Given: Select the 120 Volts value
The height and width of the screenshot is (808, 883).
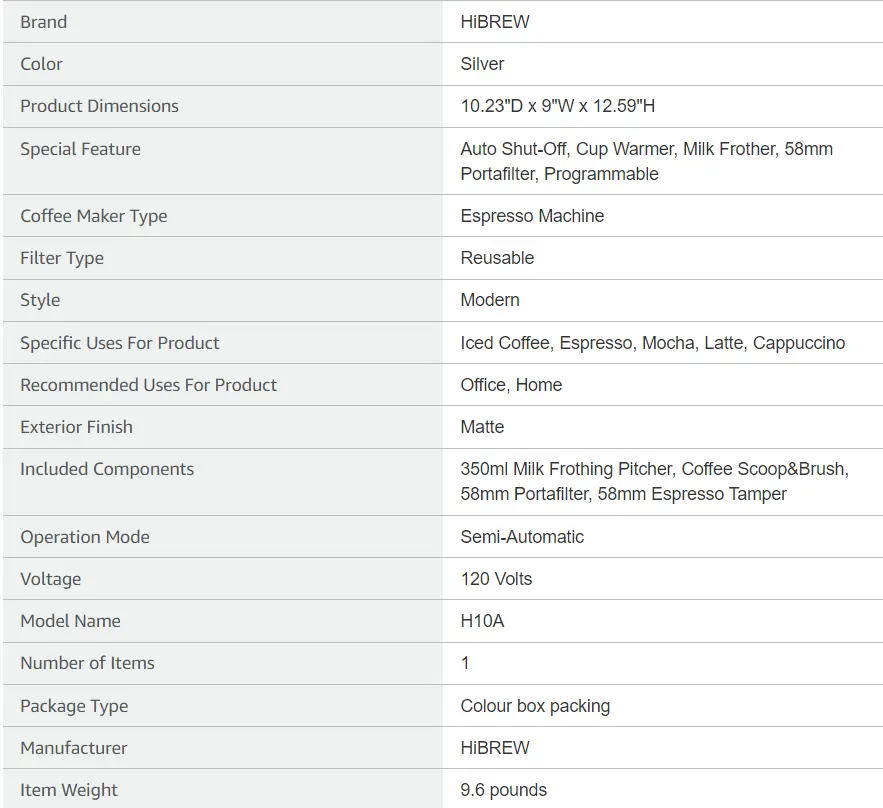Looking at the screenshot, I should pos(496,579).
